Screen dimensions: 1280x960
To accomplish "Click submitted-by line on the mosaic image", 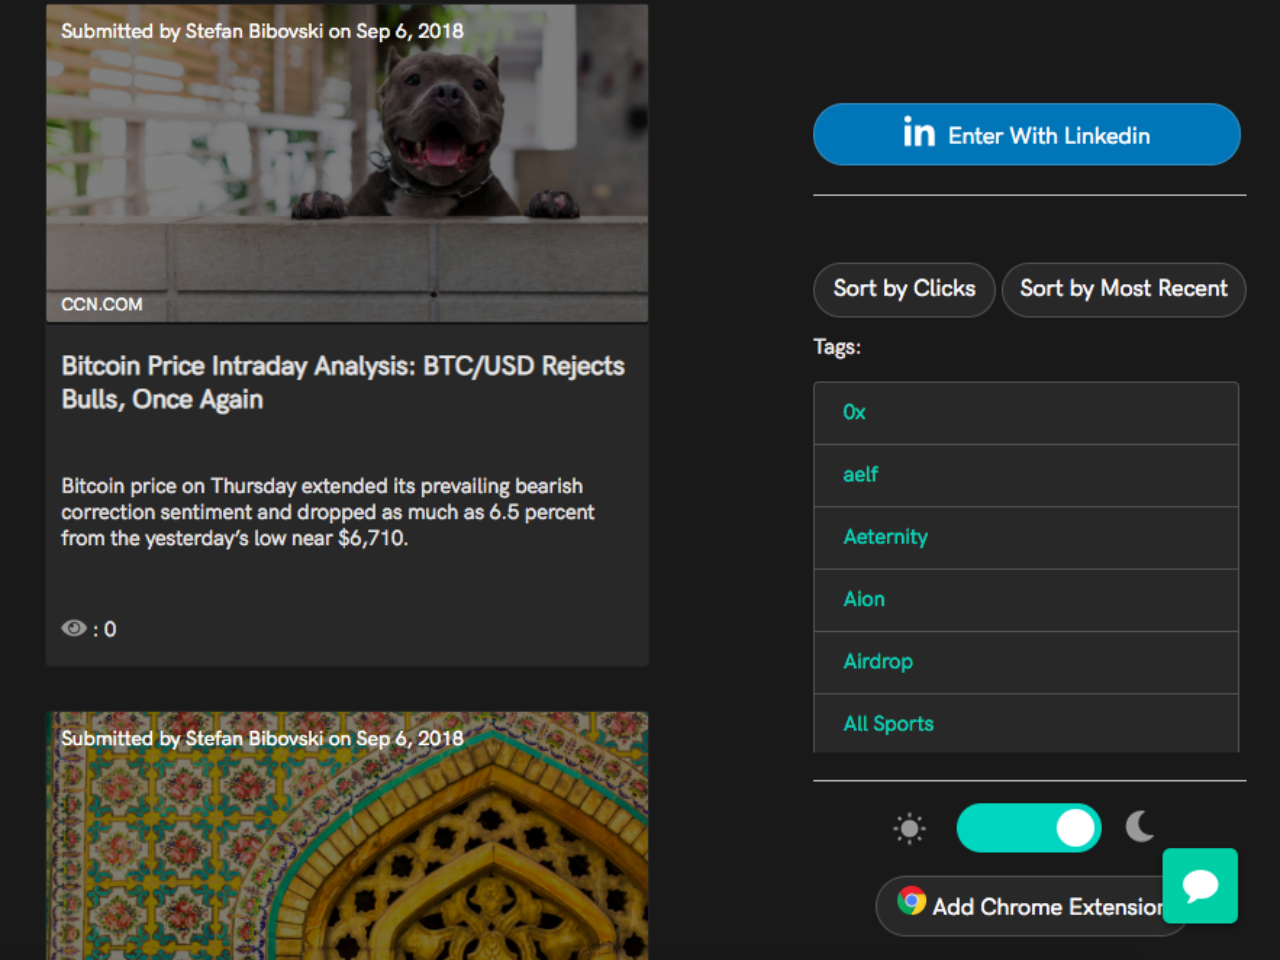I will pos(262,738).
